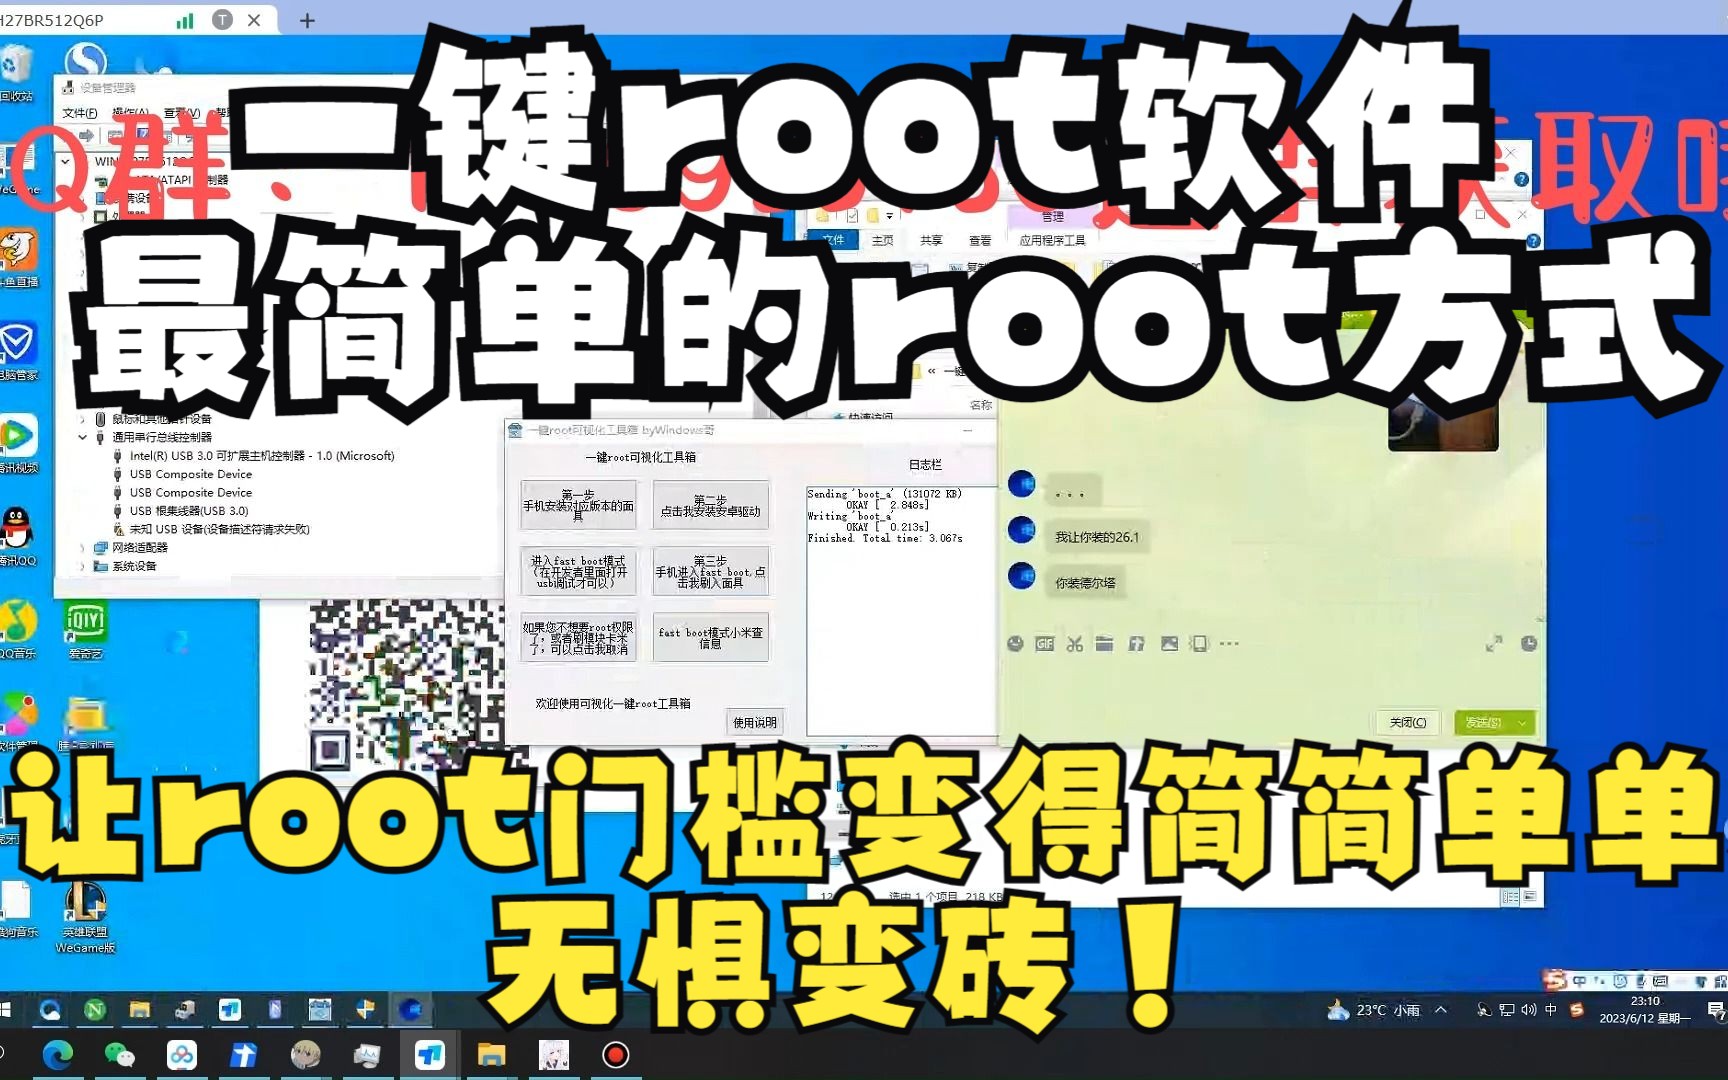Image resolution: width=1728 pixels, height=1080 pixels.
Task: Click the 第一步 install mask button
Action: 578,505
